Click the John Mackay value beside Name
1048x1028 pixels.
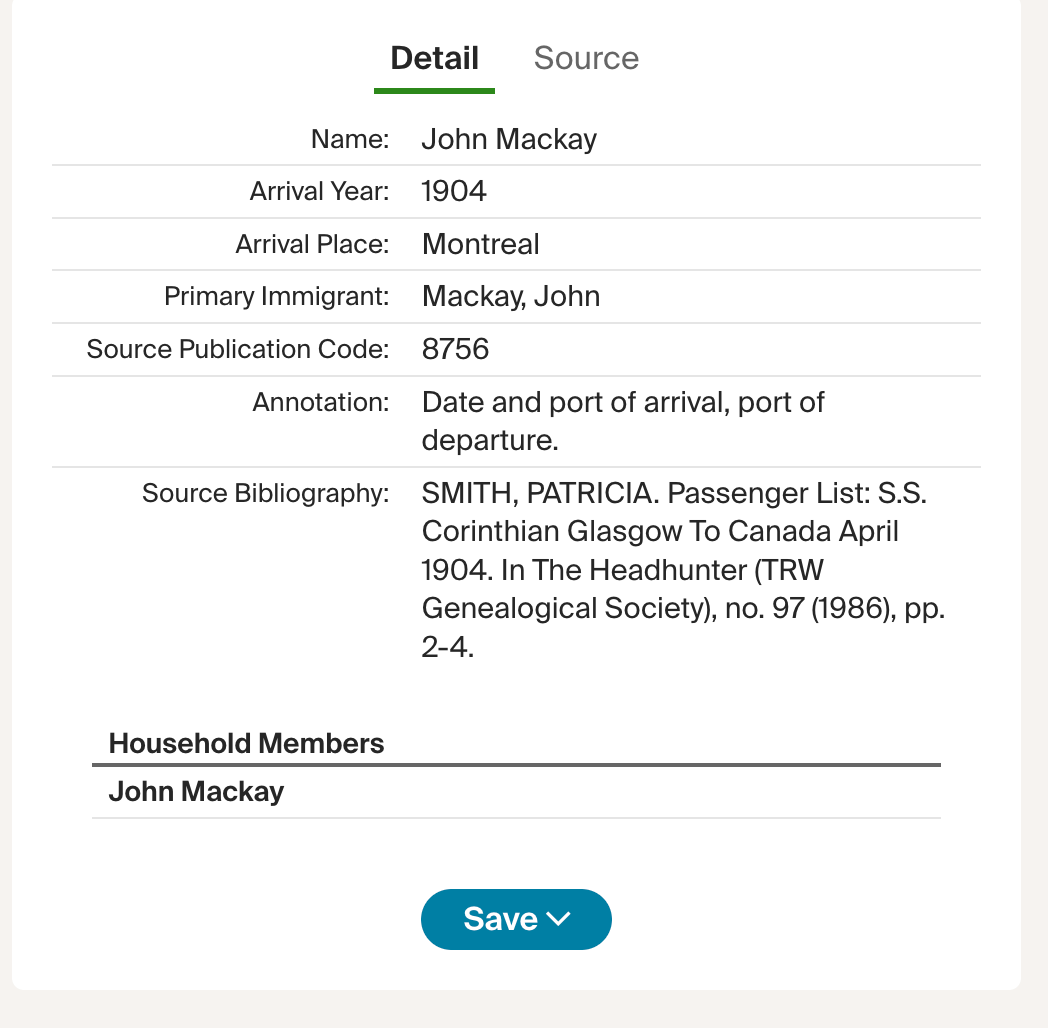point(509,139)
